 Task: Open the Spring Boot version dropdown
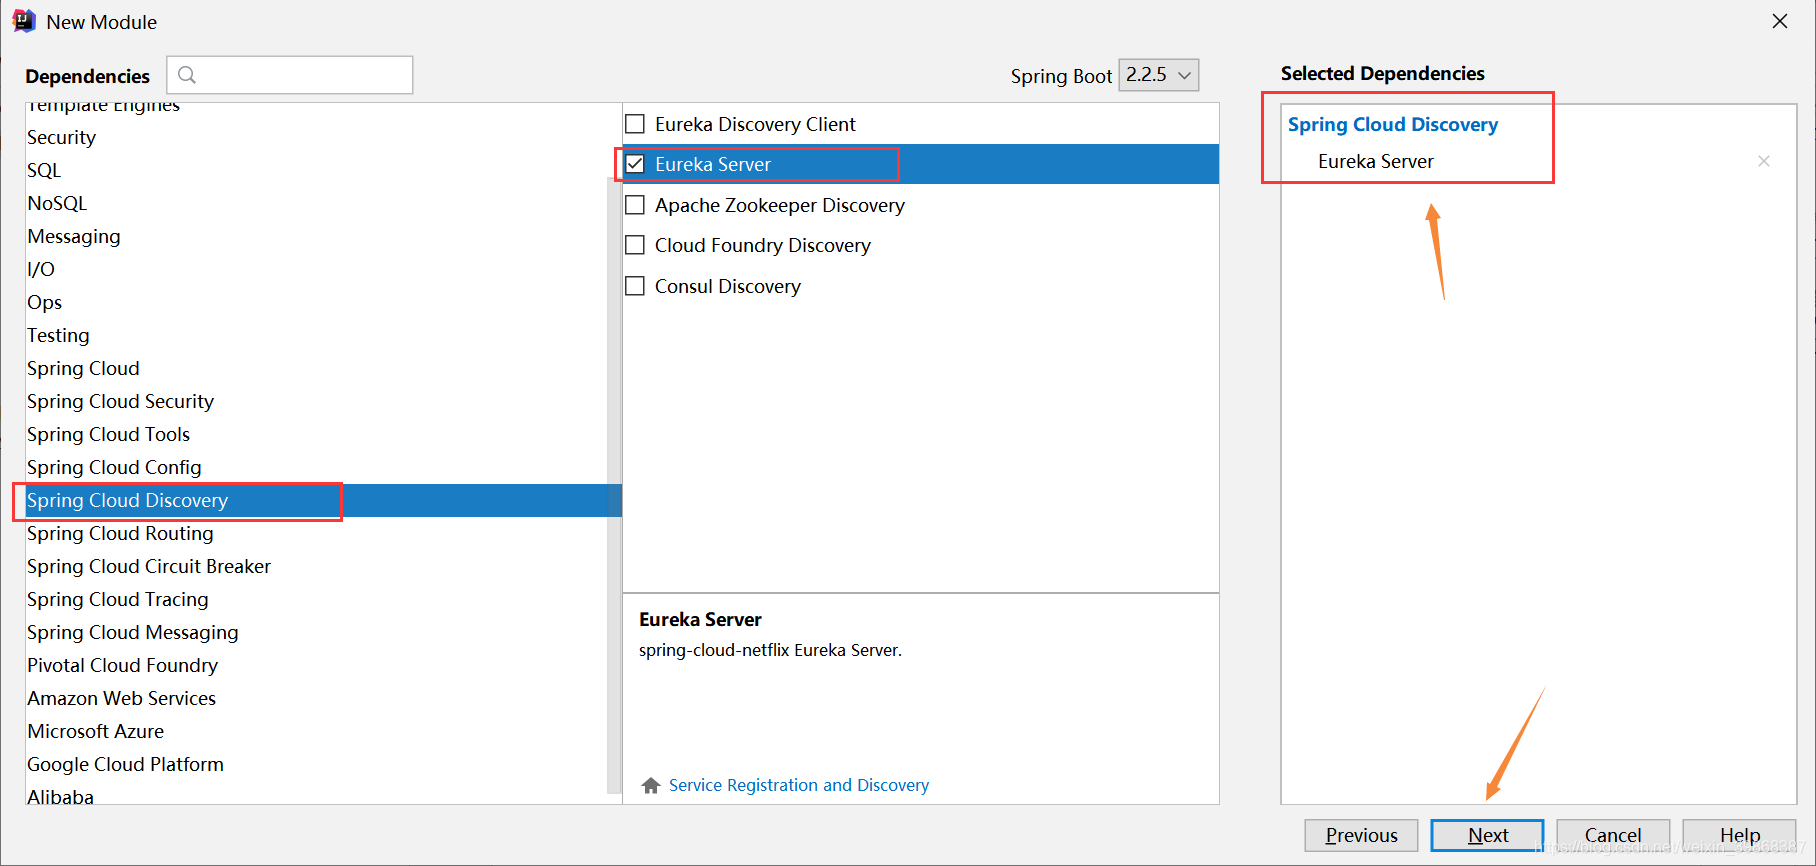[1159, 75]
